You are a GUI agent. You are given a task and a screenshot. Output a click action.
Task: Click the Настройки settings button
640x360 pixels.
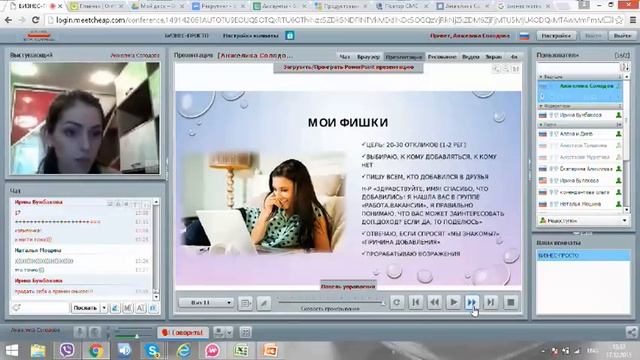coord(556,36)
